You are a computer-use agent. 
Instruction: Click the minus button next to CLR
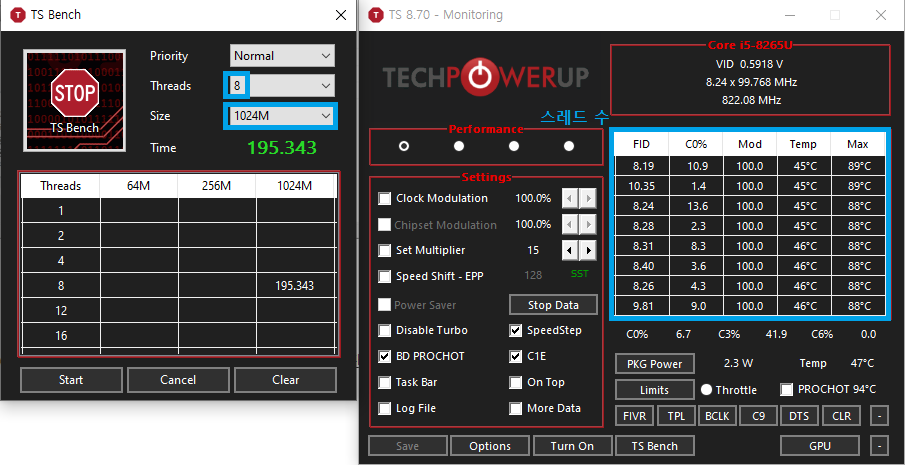point(879,415)
